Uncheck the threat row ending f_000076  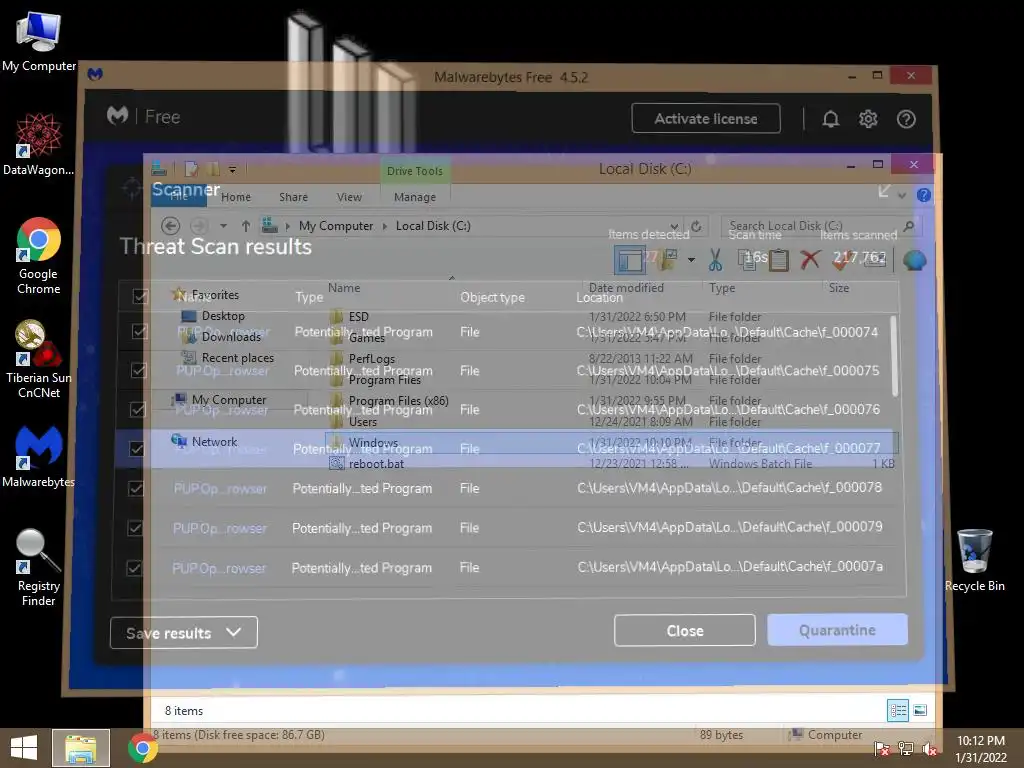click(138, 409)
